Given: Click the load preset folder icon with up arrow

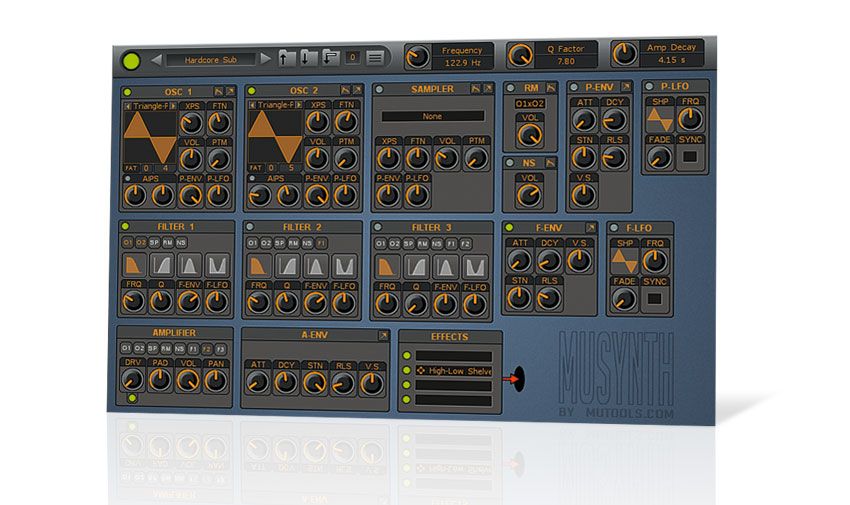Looking at the screenshot, I should pyautogui.click(x=286, y=58).
